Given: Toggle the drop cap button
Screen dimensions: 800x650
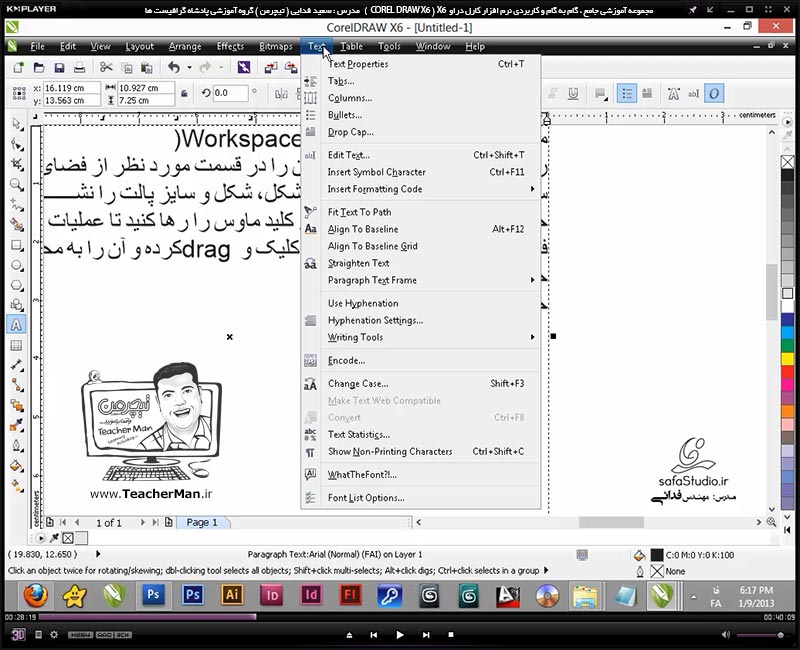Looking at the screenshot, I should tap(647, 93).
